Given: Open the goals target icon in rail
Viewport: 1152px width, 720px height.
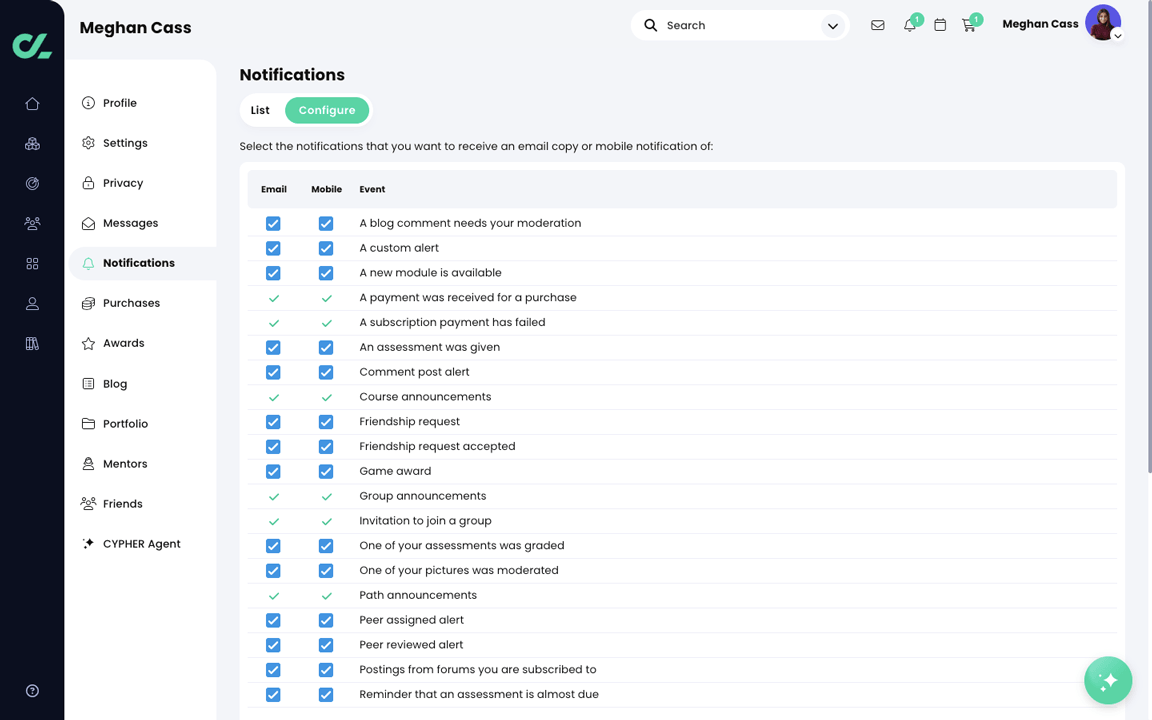Looking at the screenshot, I should tap(32, 184).
